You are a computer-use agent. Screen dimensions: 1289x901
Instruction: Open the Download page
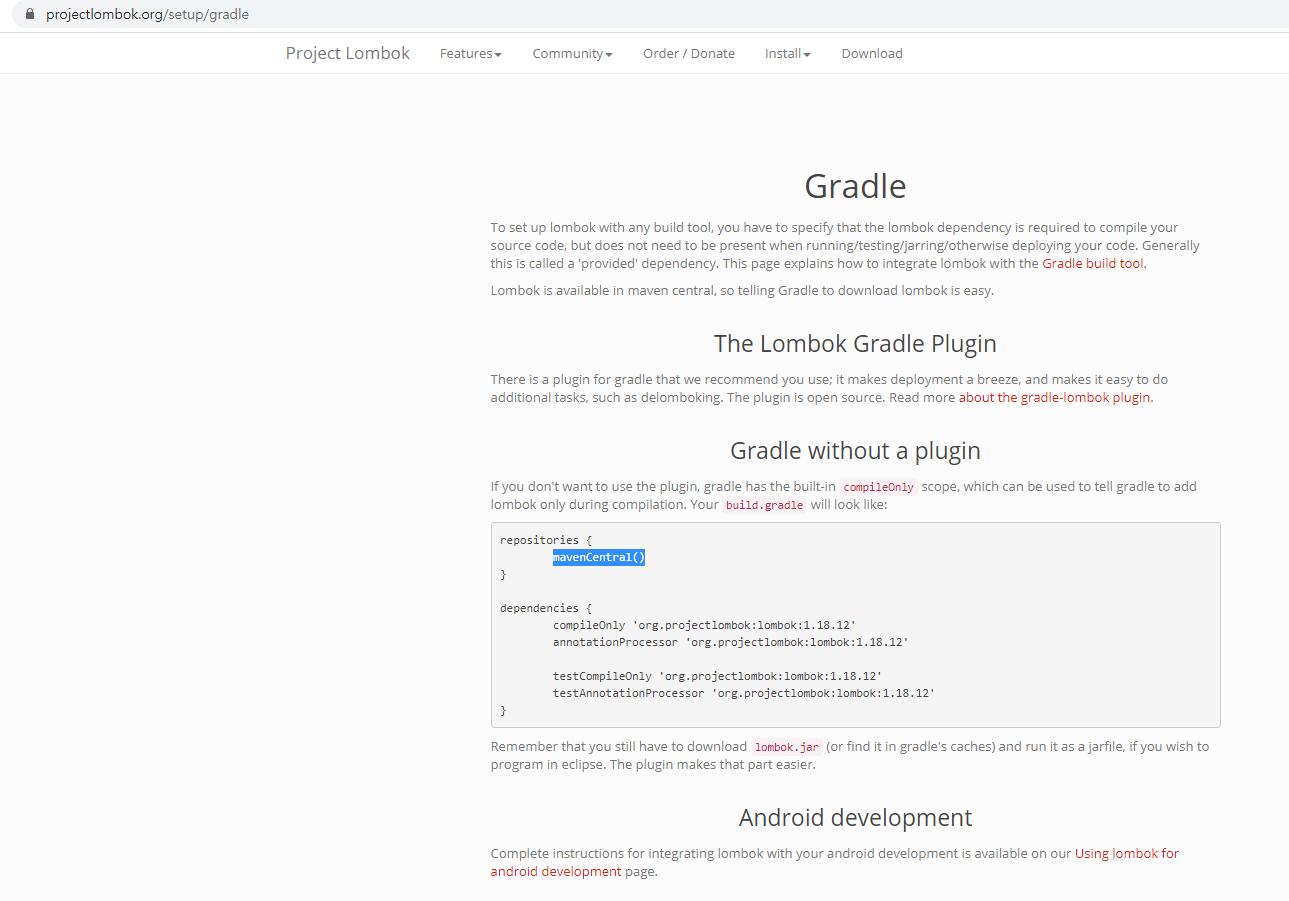point(871,54)
